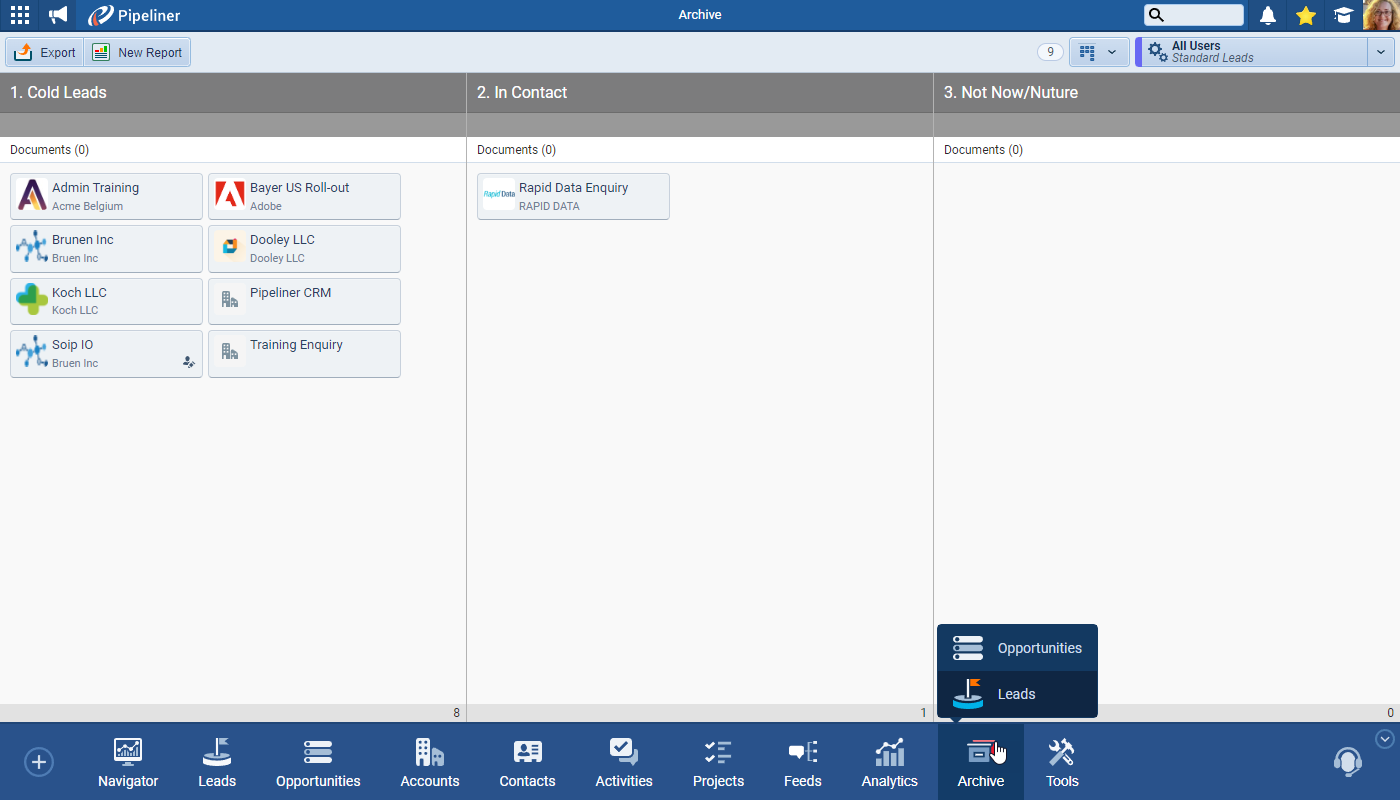Open the Rapid Data Enquiry lead card
The height and width of the screenshot is (800, 1400).
(573, 196)
